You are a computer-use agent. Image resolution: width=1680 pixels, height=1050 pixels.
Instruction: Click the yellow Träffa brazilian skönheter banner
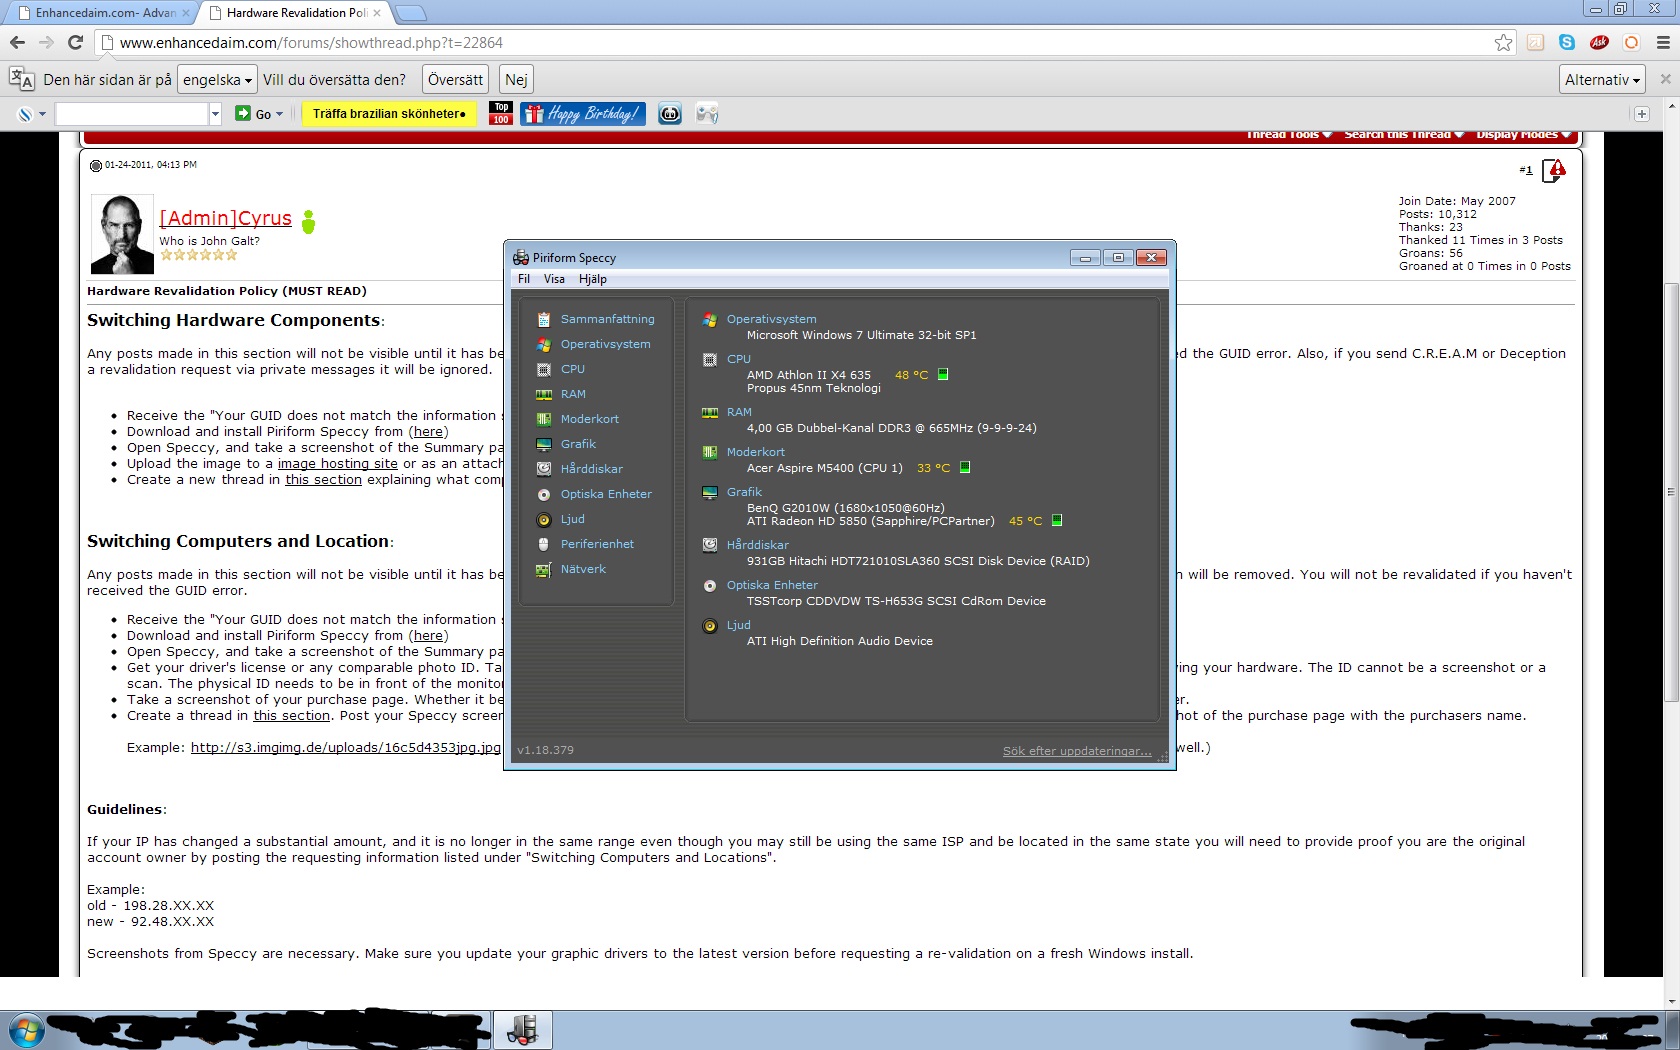(x=389, y=114)
